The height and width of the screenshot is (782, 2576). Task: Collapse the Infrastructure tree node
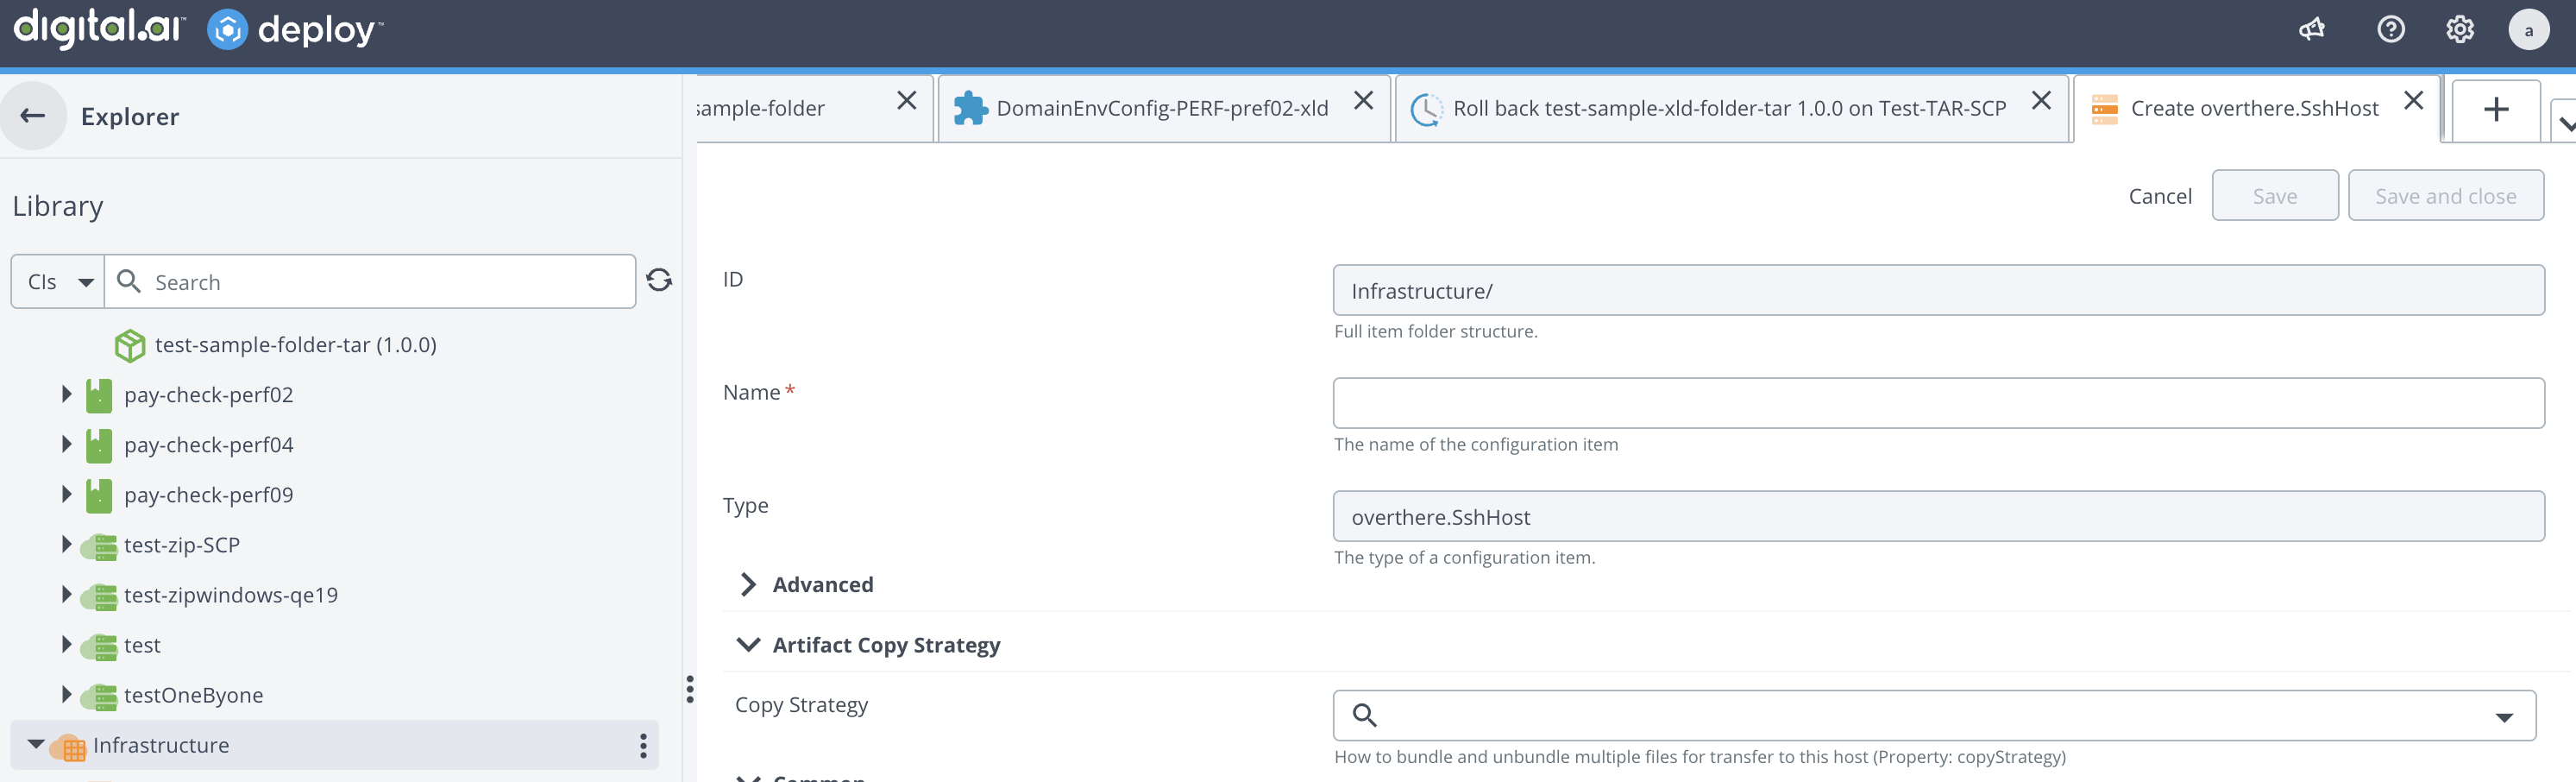coord(36,744)
